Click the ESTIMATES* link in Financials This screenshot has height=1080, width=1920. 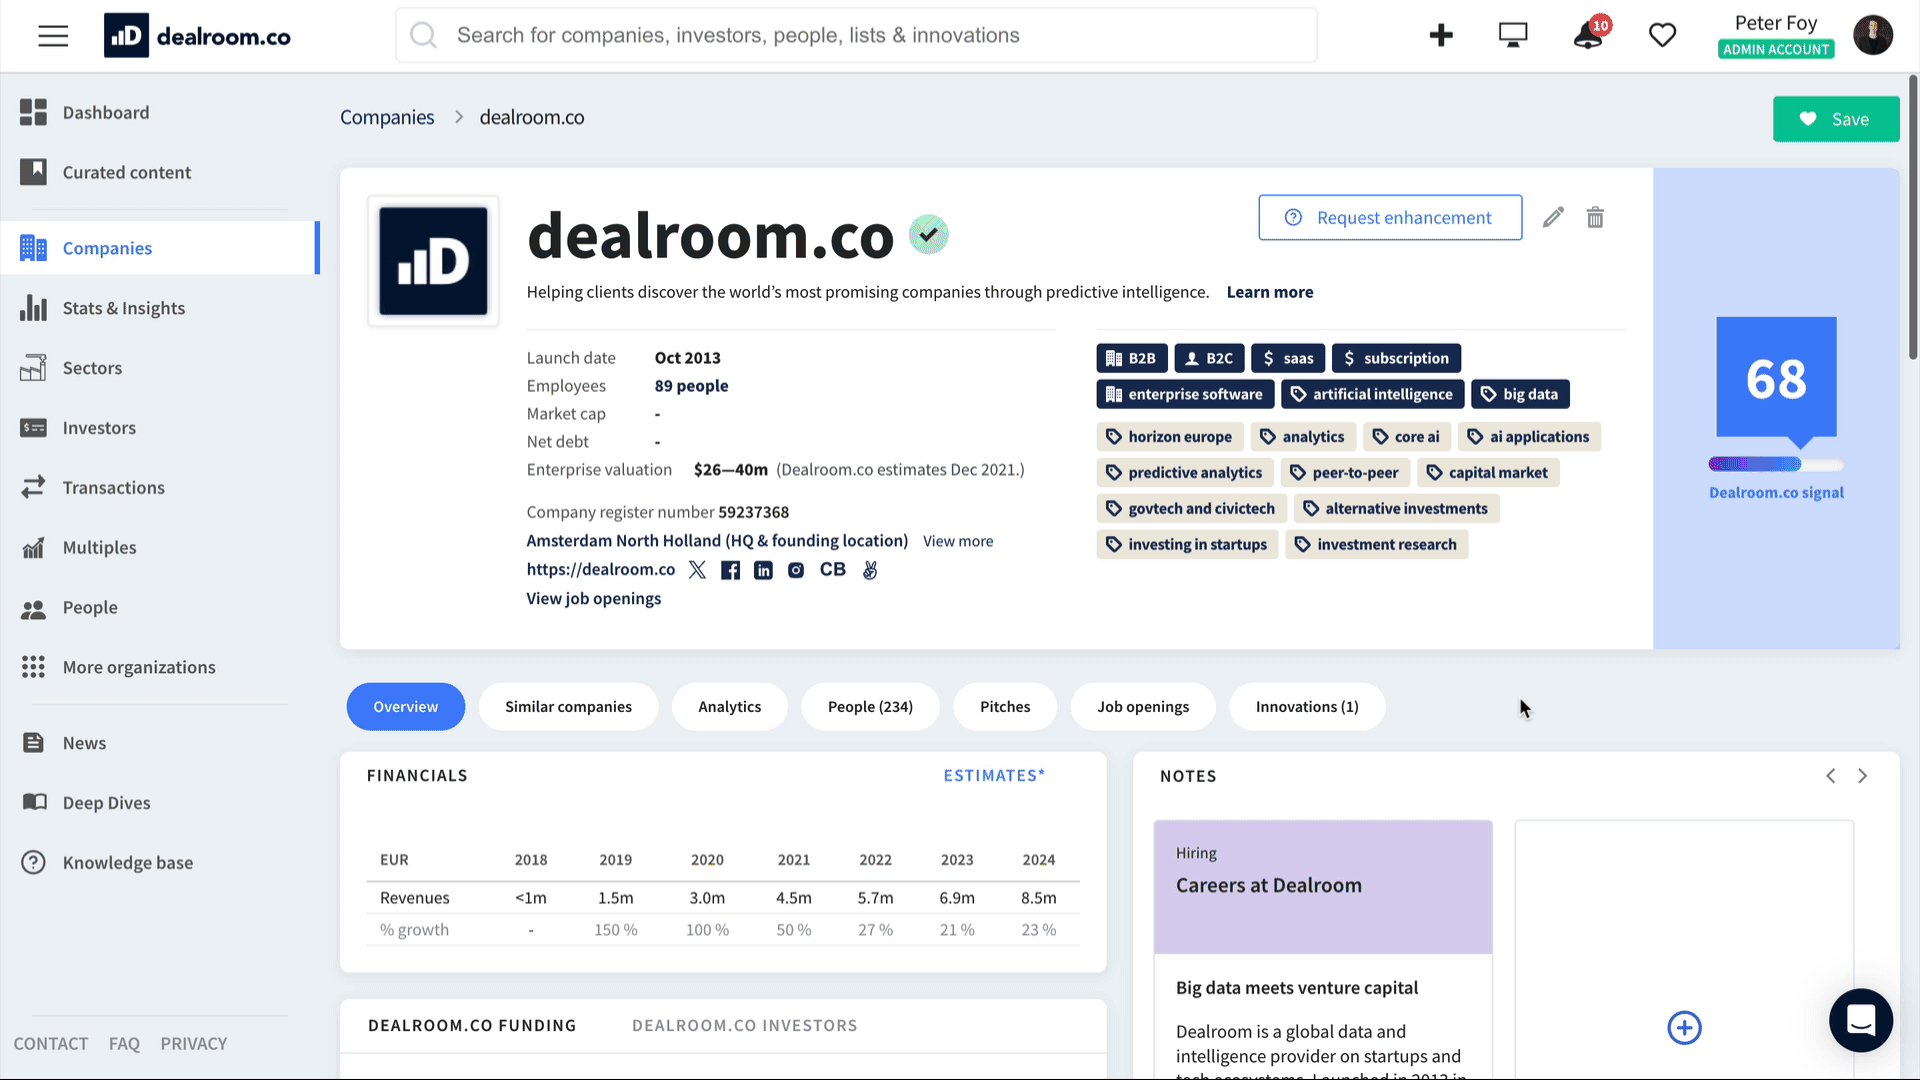coord(994,775)
